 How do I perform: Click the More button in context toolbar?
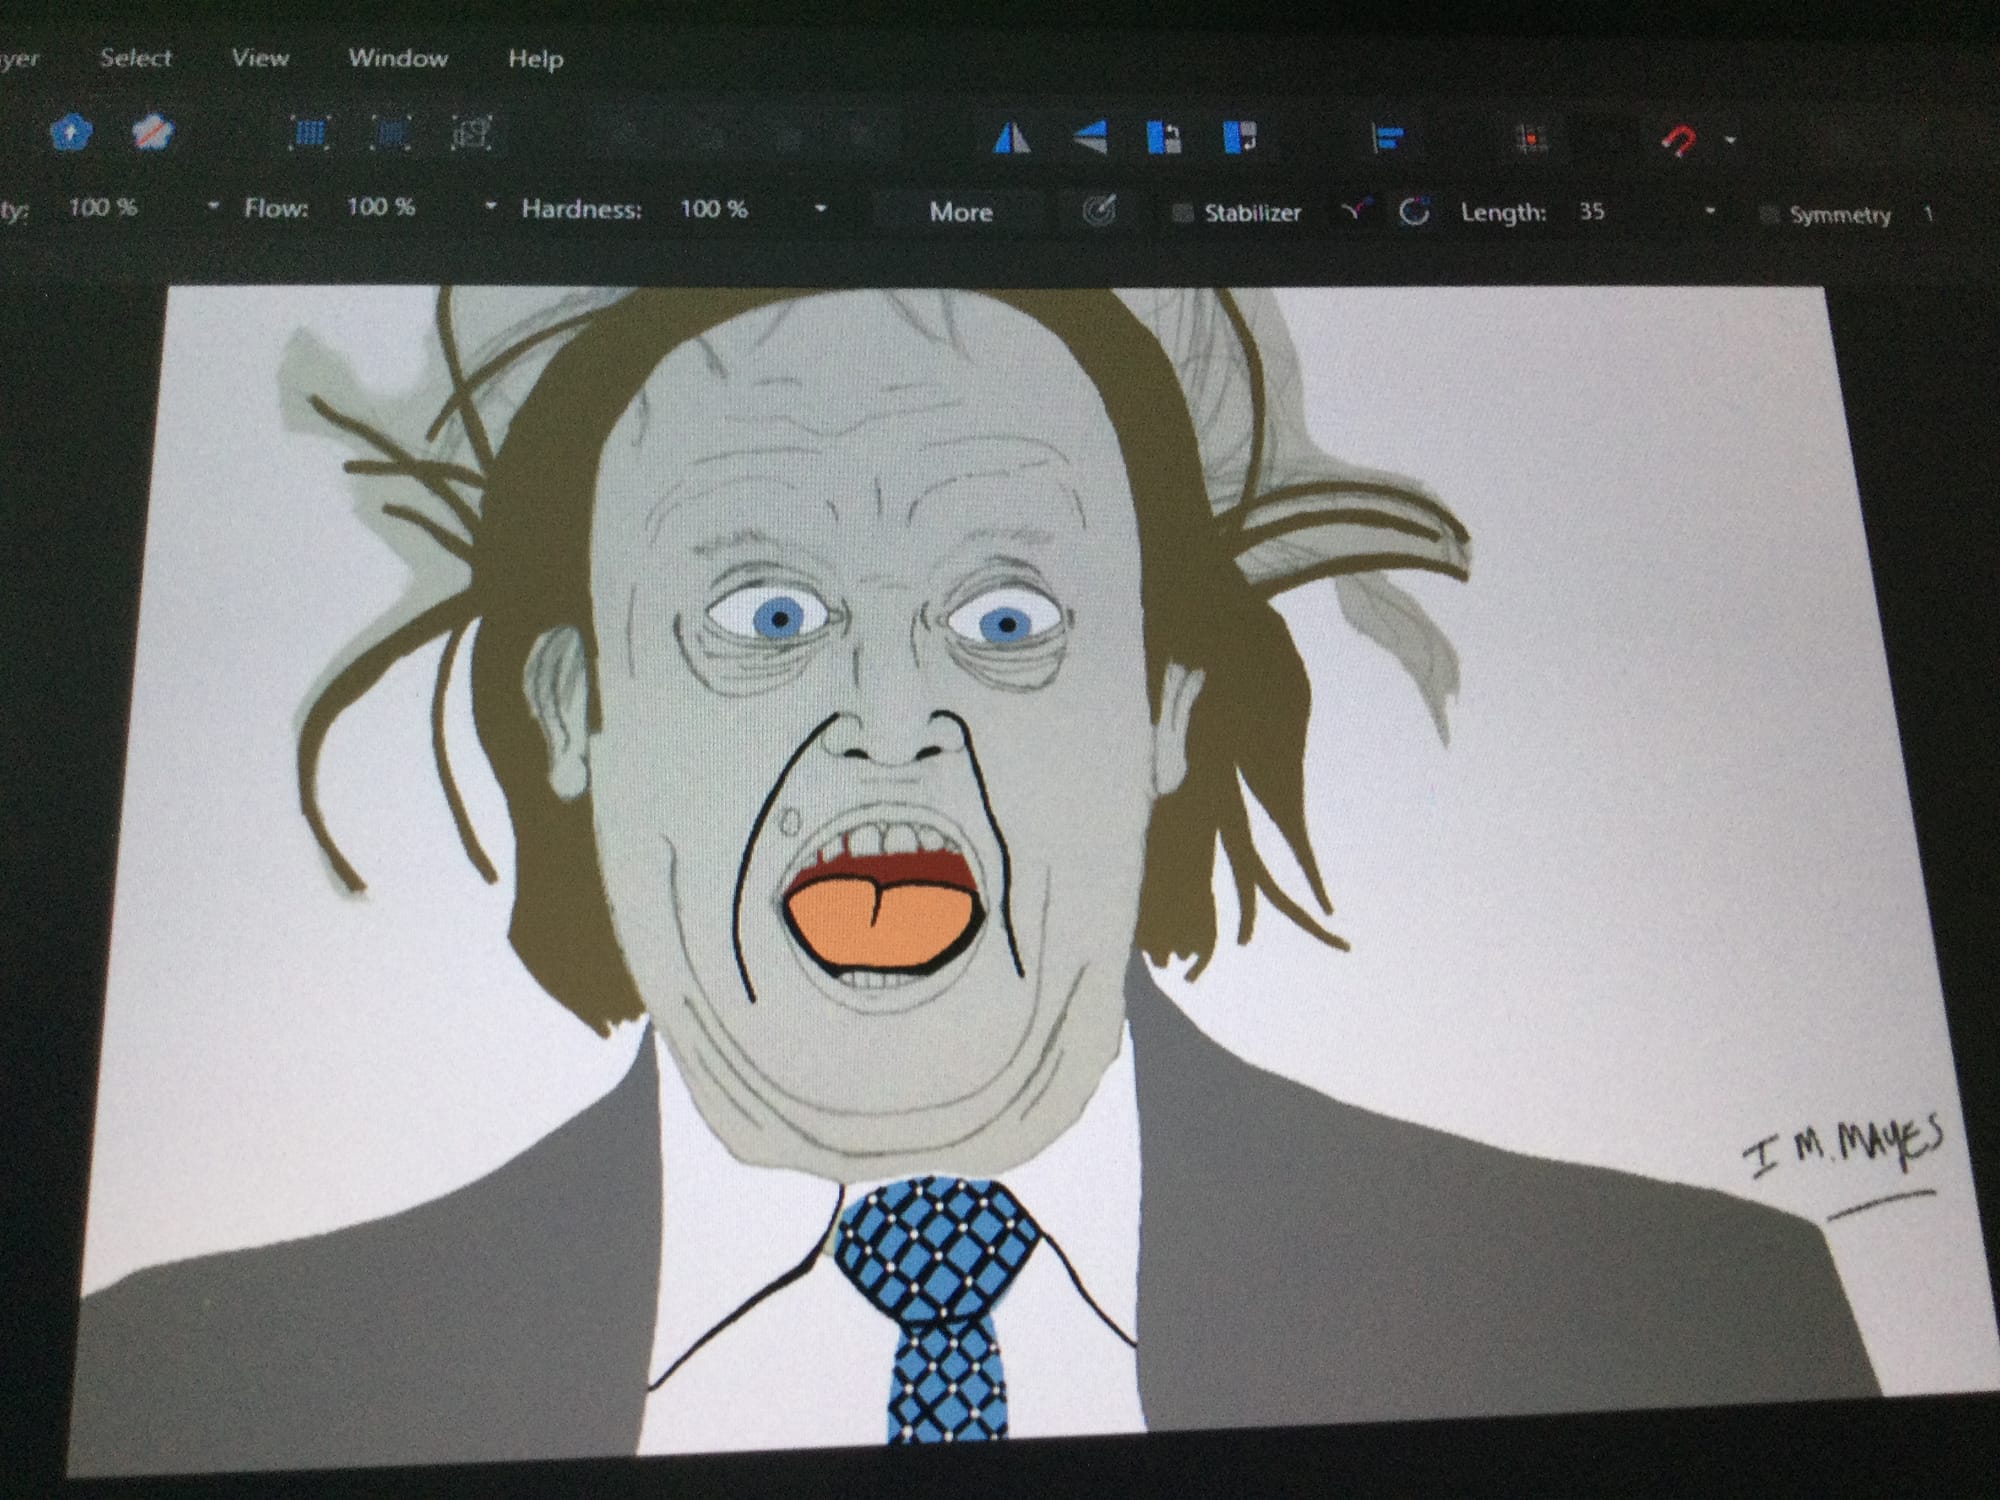pyautogui.click(x=961, y=212)
